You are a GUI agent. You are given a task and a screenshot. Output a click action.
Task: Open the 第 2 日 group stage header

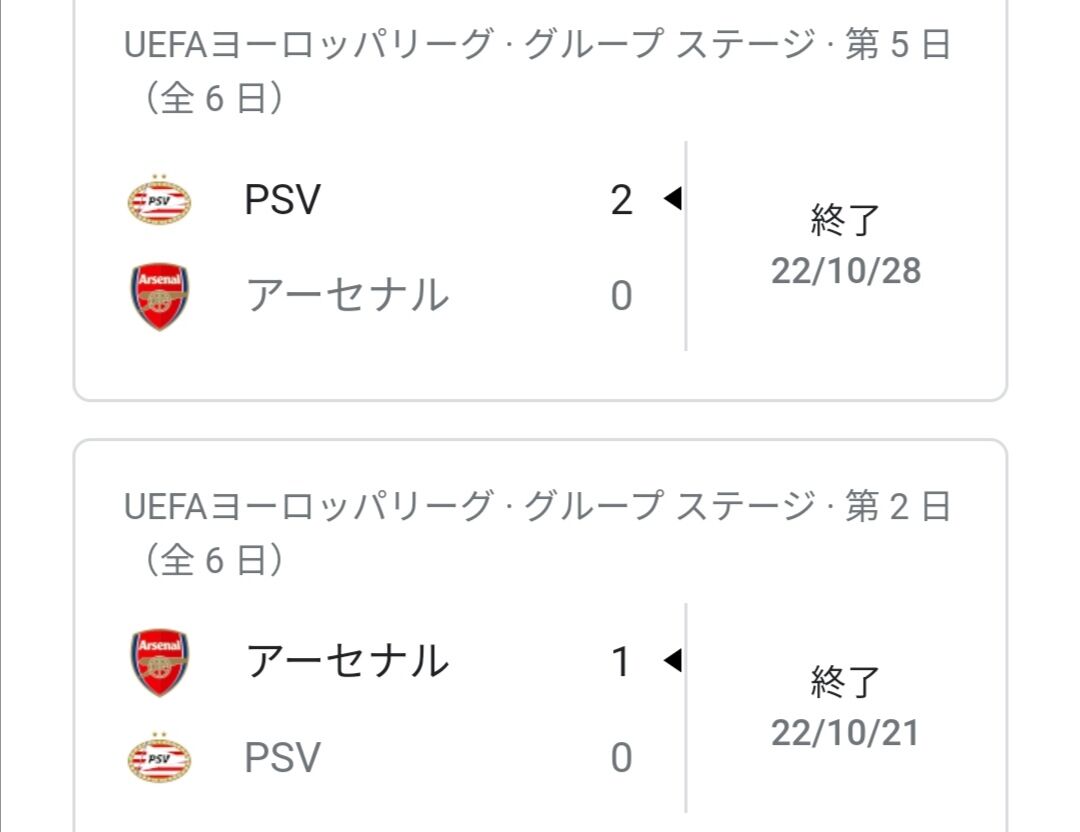(x=537, y=532)
